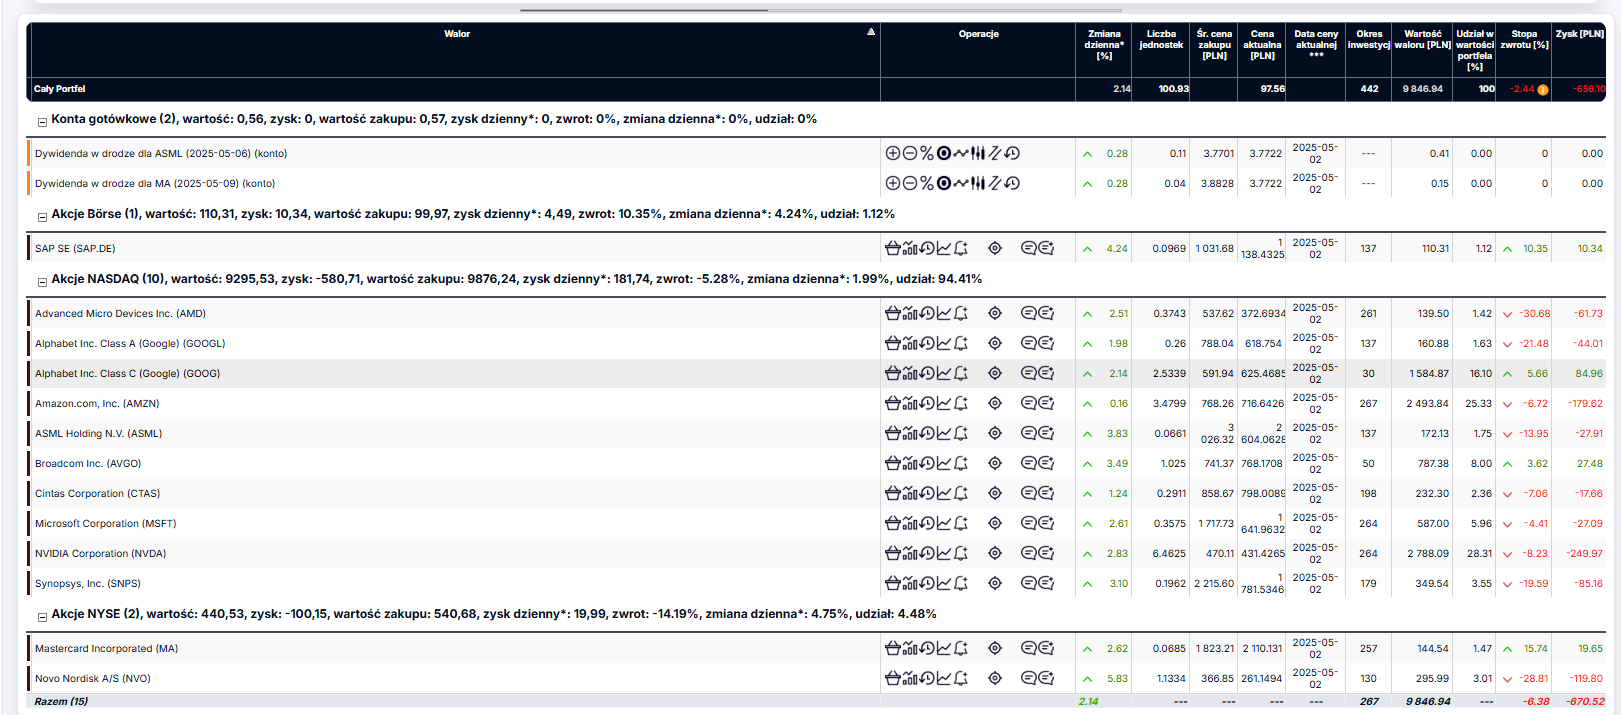Screen dimensions: 1621x715
Task: Open NVIDIA Corporation (NVDA) security name
Action: (x=101, y=553)
